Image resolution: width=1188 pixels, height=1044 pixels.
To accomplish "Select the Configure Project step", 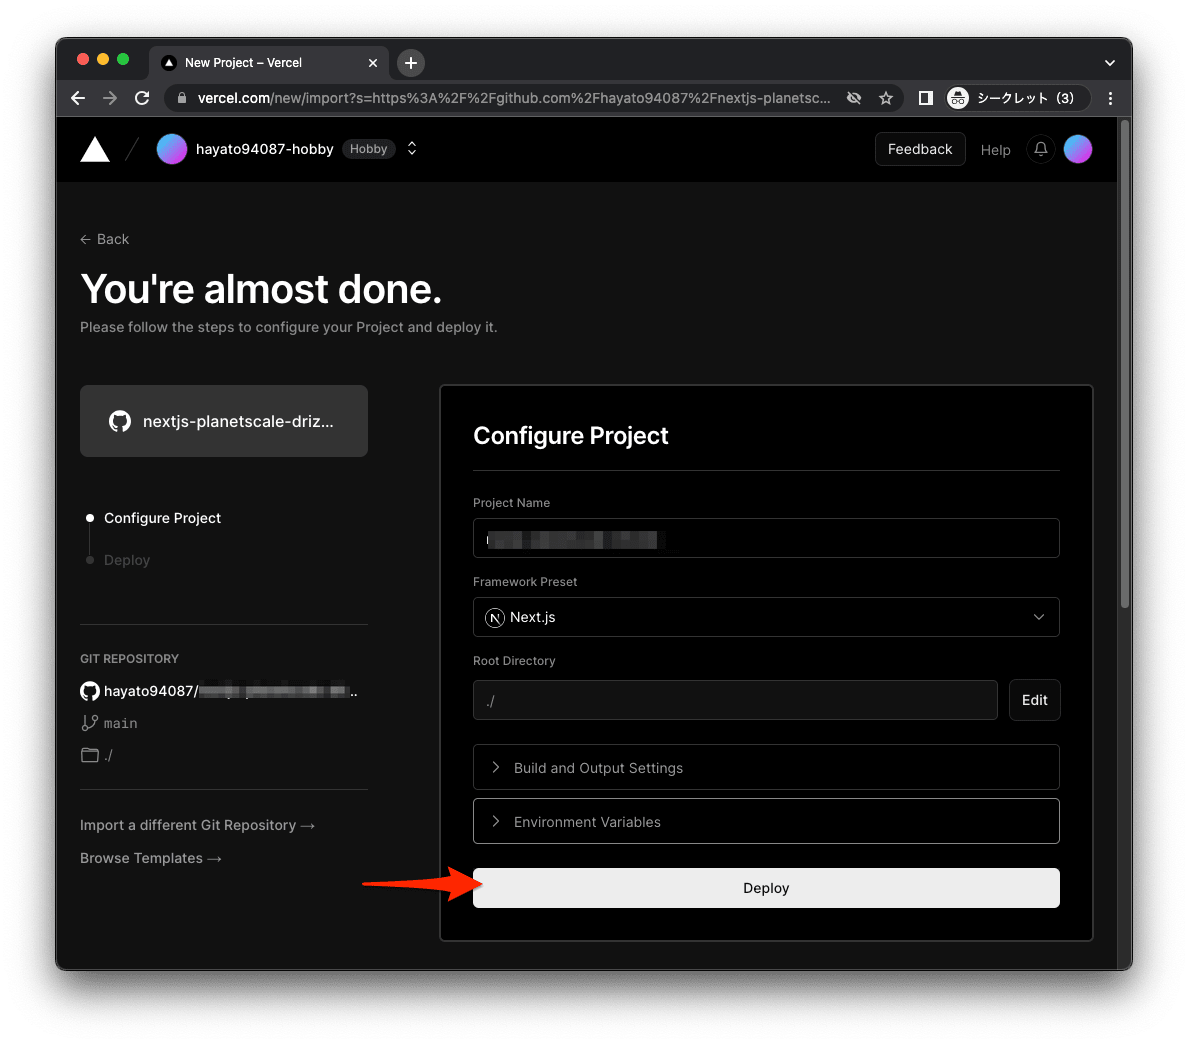I will (162, 518).
